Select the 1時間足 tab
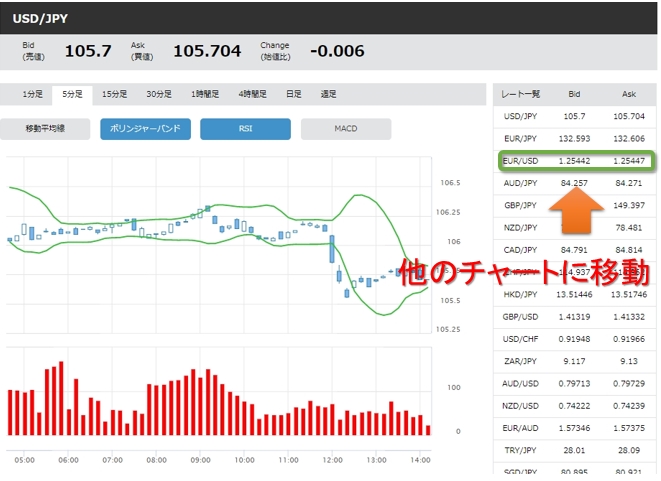The image size is (661, 481). point(205,94)
